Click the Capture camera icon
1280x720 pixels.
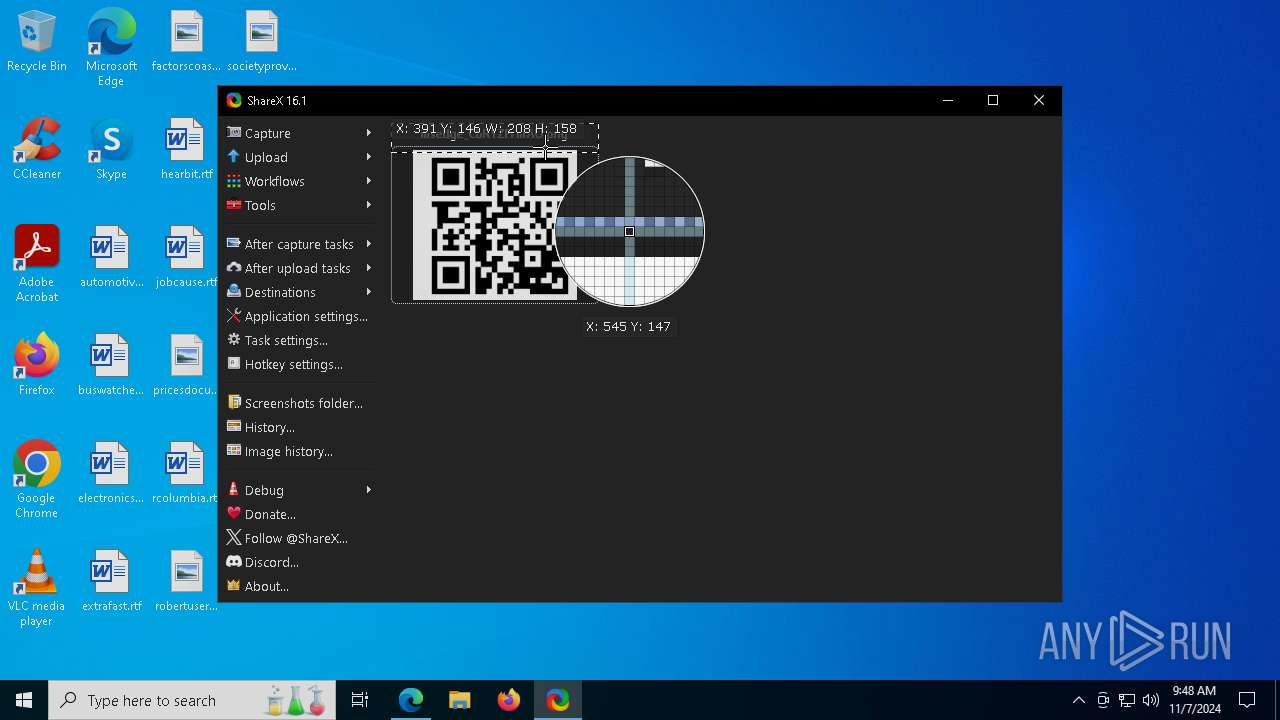coord(234,132)
